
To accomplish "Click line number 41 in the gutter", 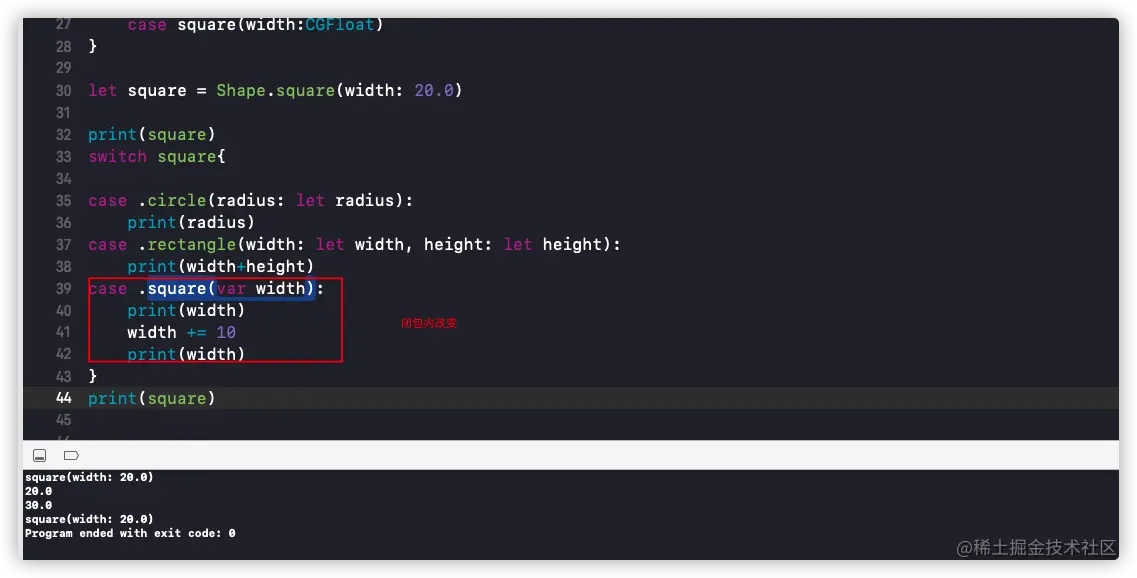I will click(x=64, y=332).
